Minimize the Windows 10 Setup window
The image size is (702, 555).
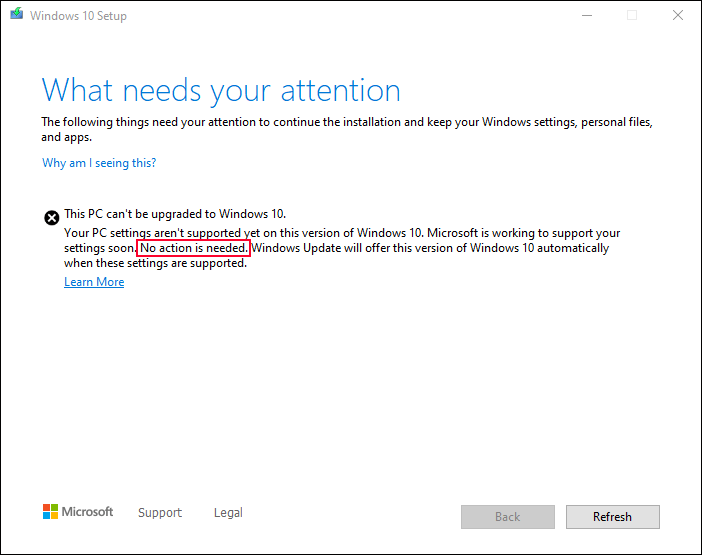click(x=587, y=15)
